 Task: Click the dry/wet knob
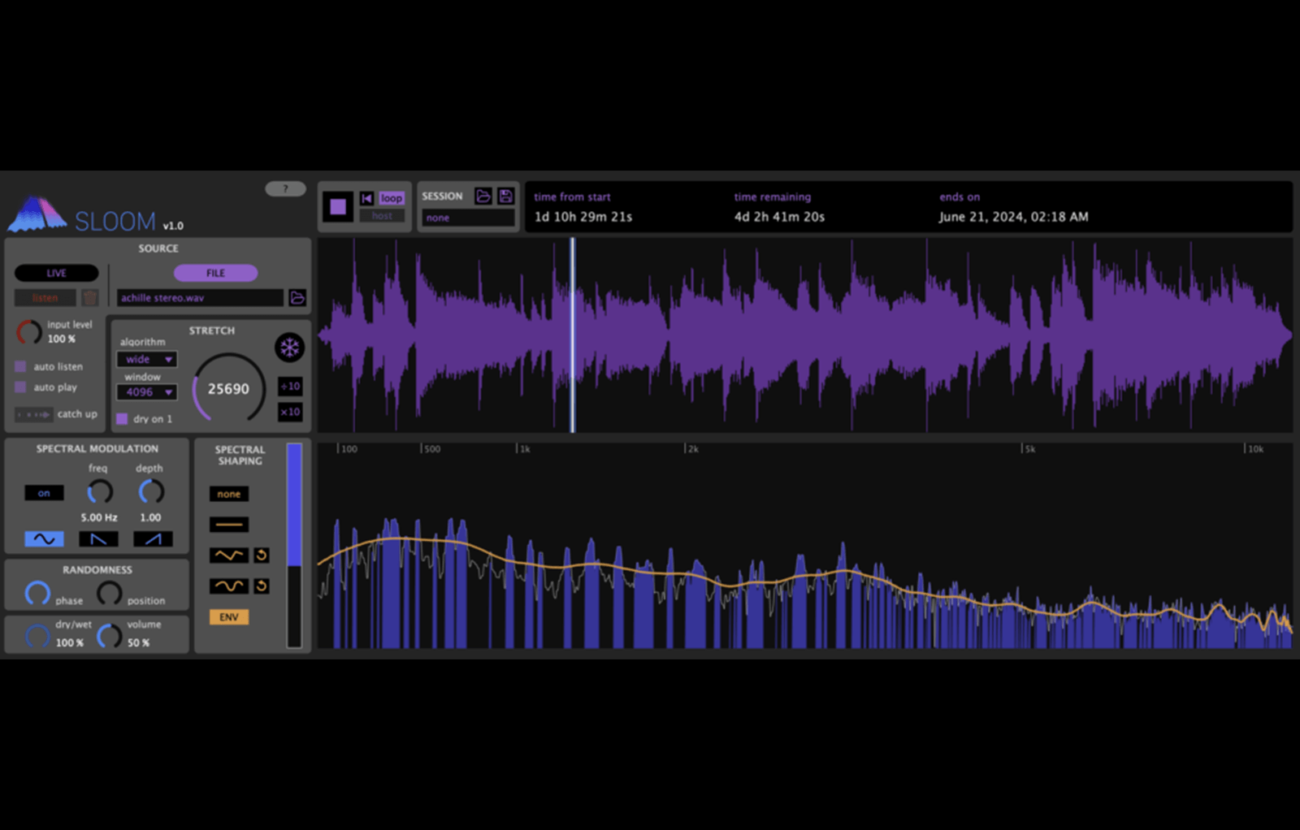pos(37,636)
